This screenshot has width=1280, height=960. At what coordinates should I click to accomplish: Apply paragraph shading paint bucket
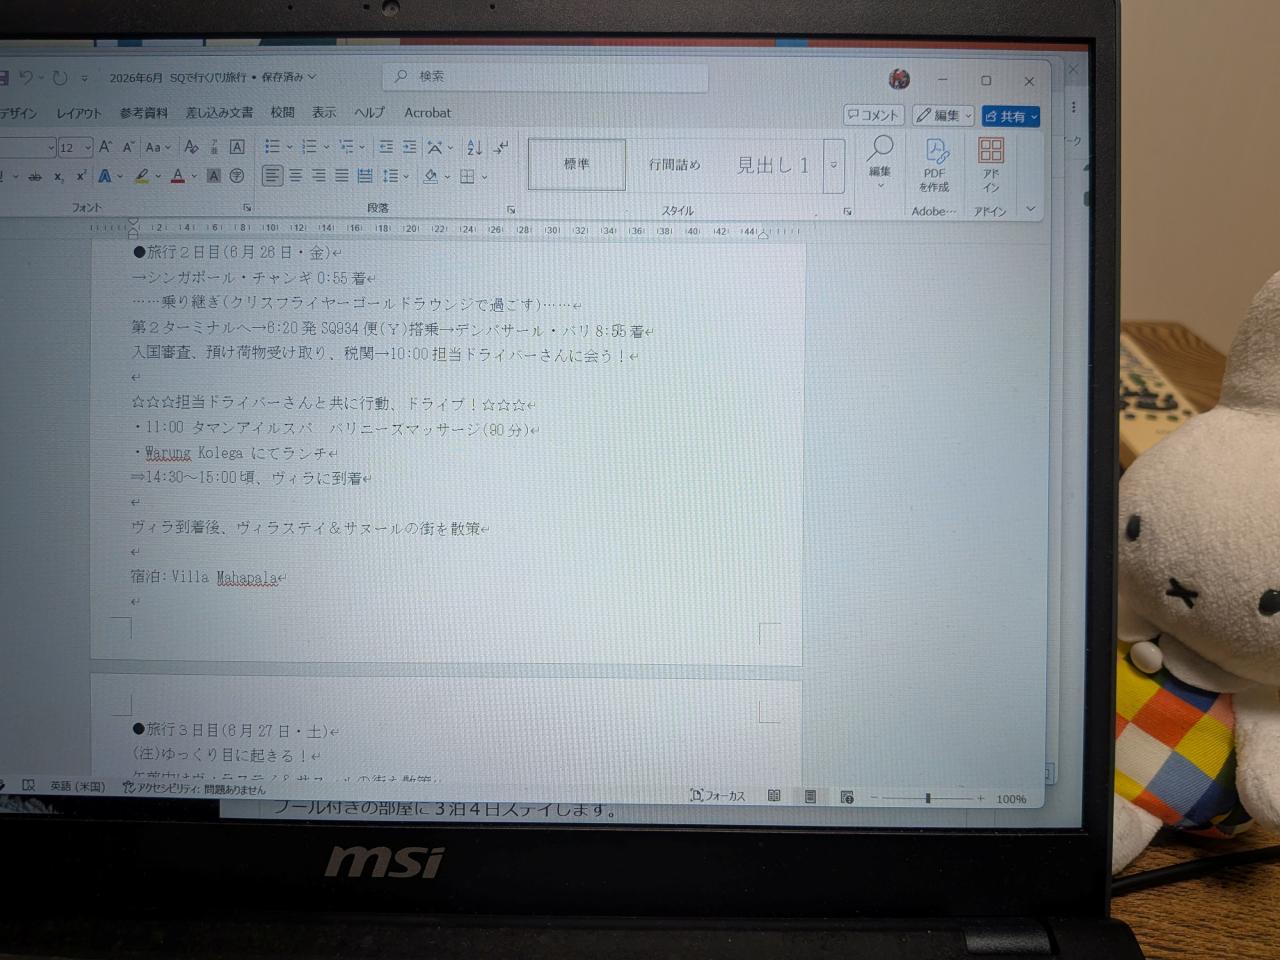point(431,177)
